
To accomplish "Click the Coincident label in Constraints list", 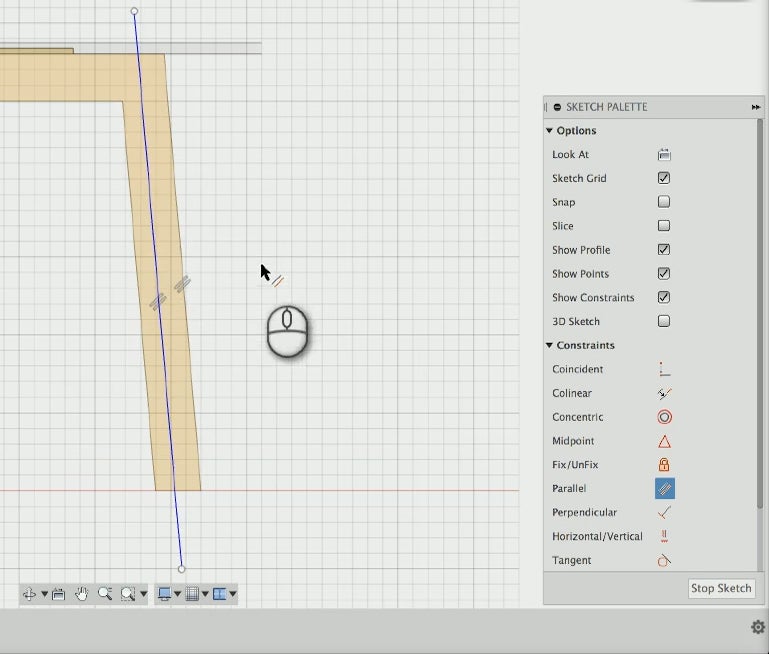I will [x=577, y=369].
